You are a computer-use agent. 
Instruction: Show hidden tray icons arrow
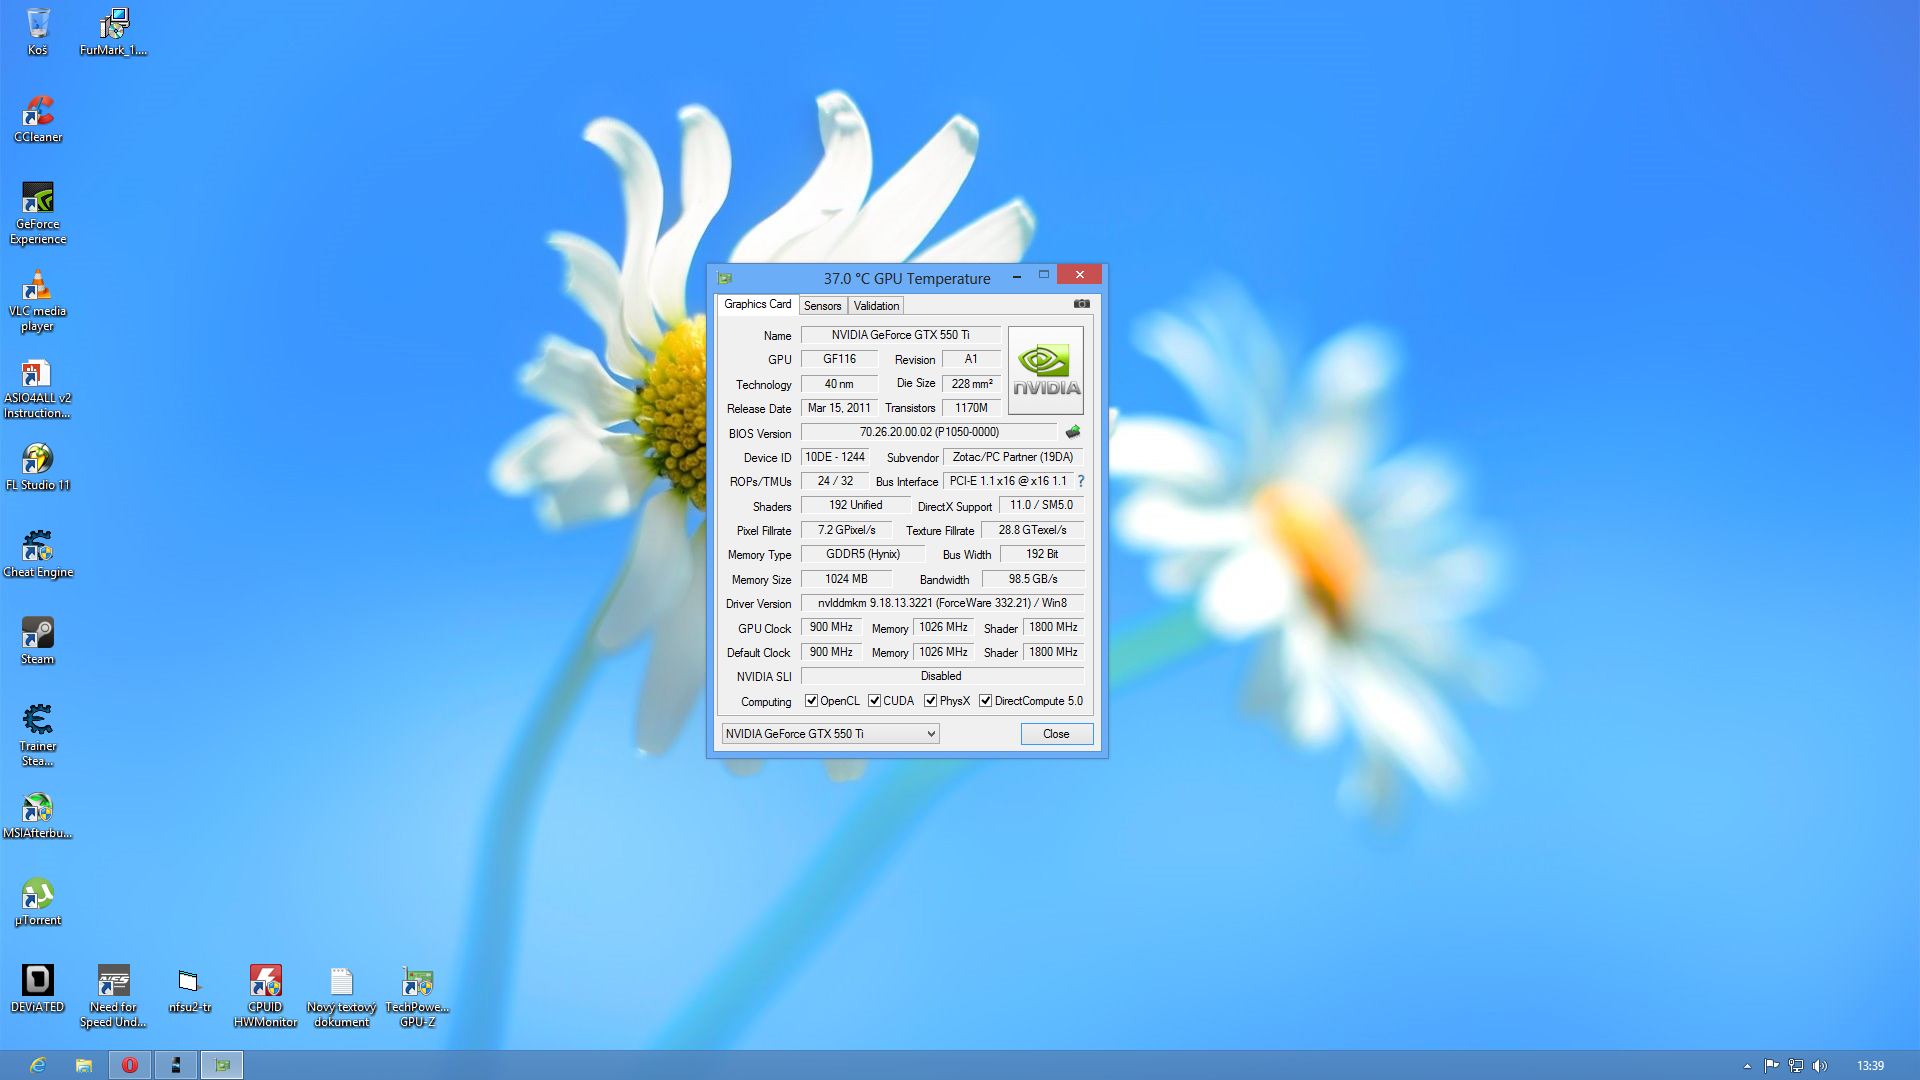pos(1747,1066)
